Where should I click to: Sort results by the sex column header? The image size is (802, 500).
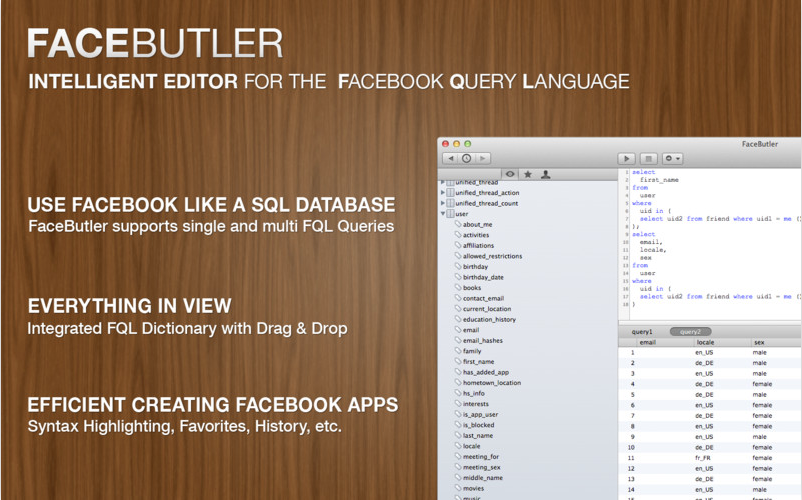click(759, 343)
